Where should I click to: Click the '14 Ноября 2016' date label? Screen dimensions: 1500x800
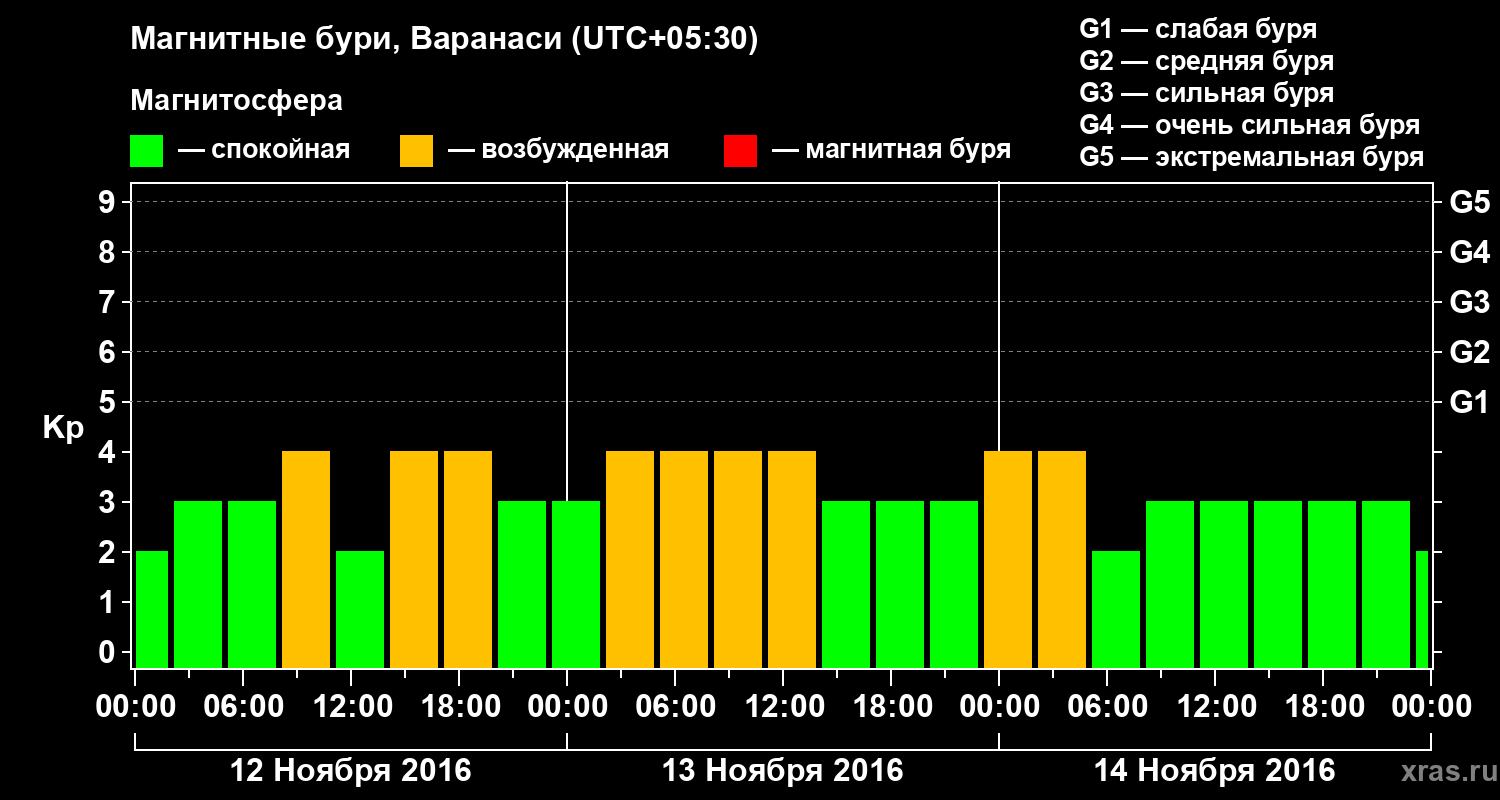click(1215, 770)
